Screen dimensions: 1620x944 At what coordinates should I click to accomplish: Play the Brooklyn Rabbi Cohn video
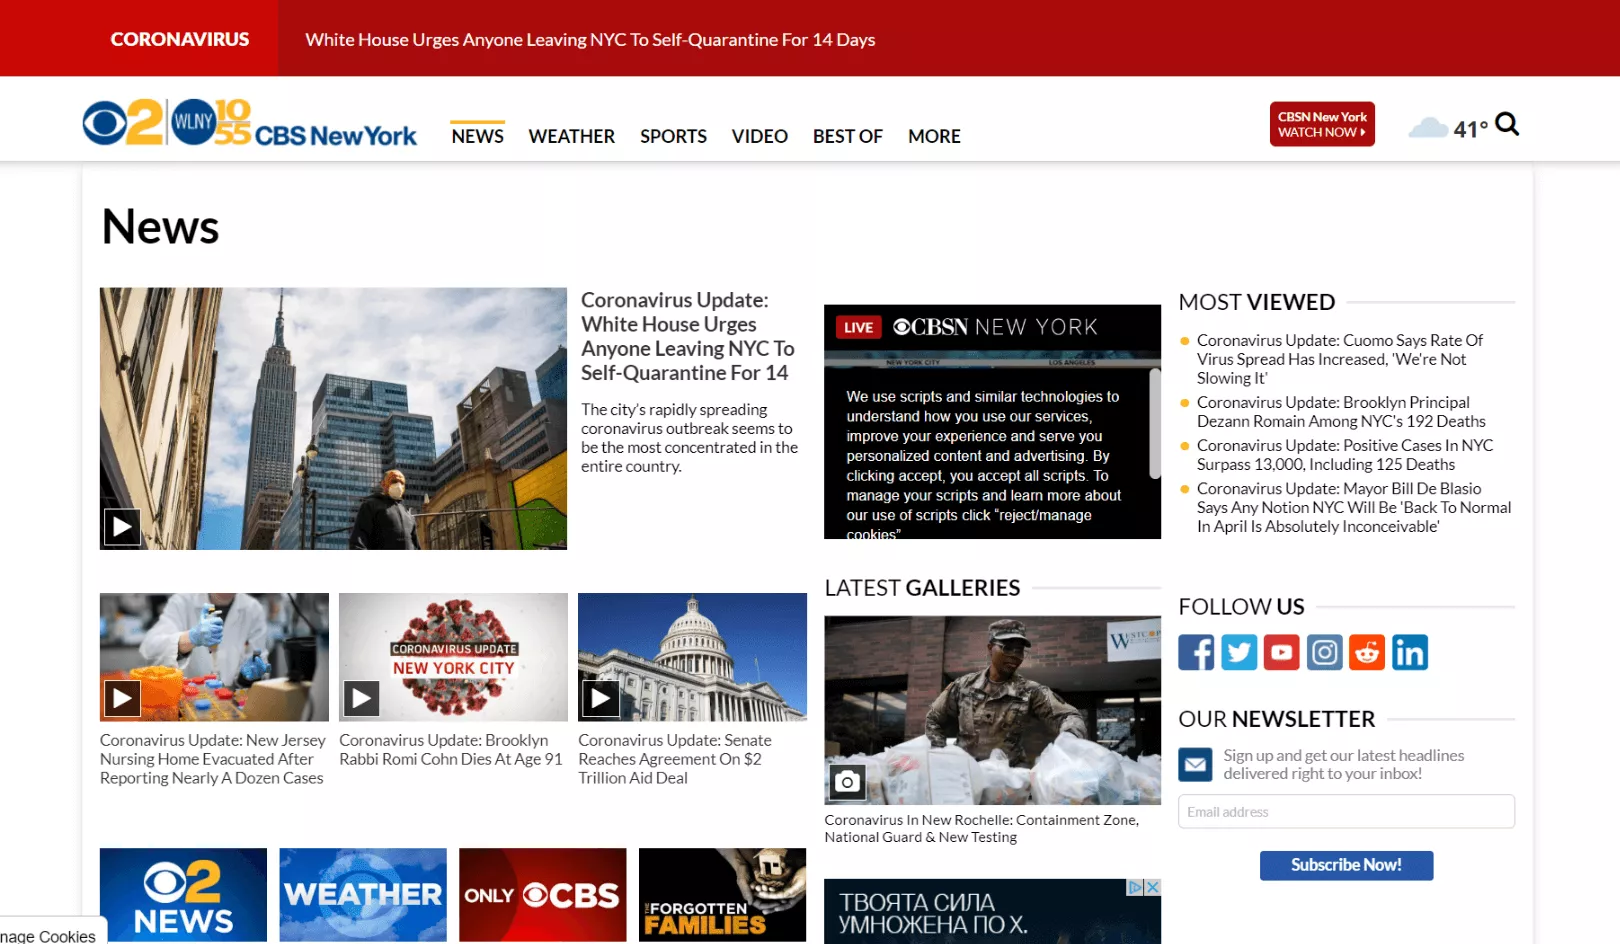click(x=361, y=698)
